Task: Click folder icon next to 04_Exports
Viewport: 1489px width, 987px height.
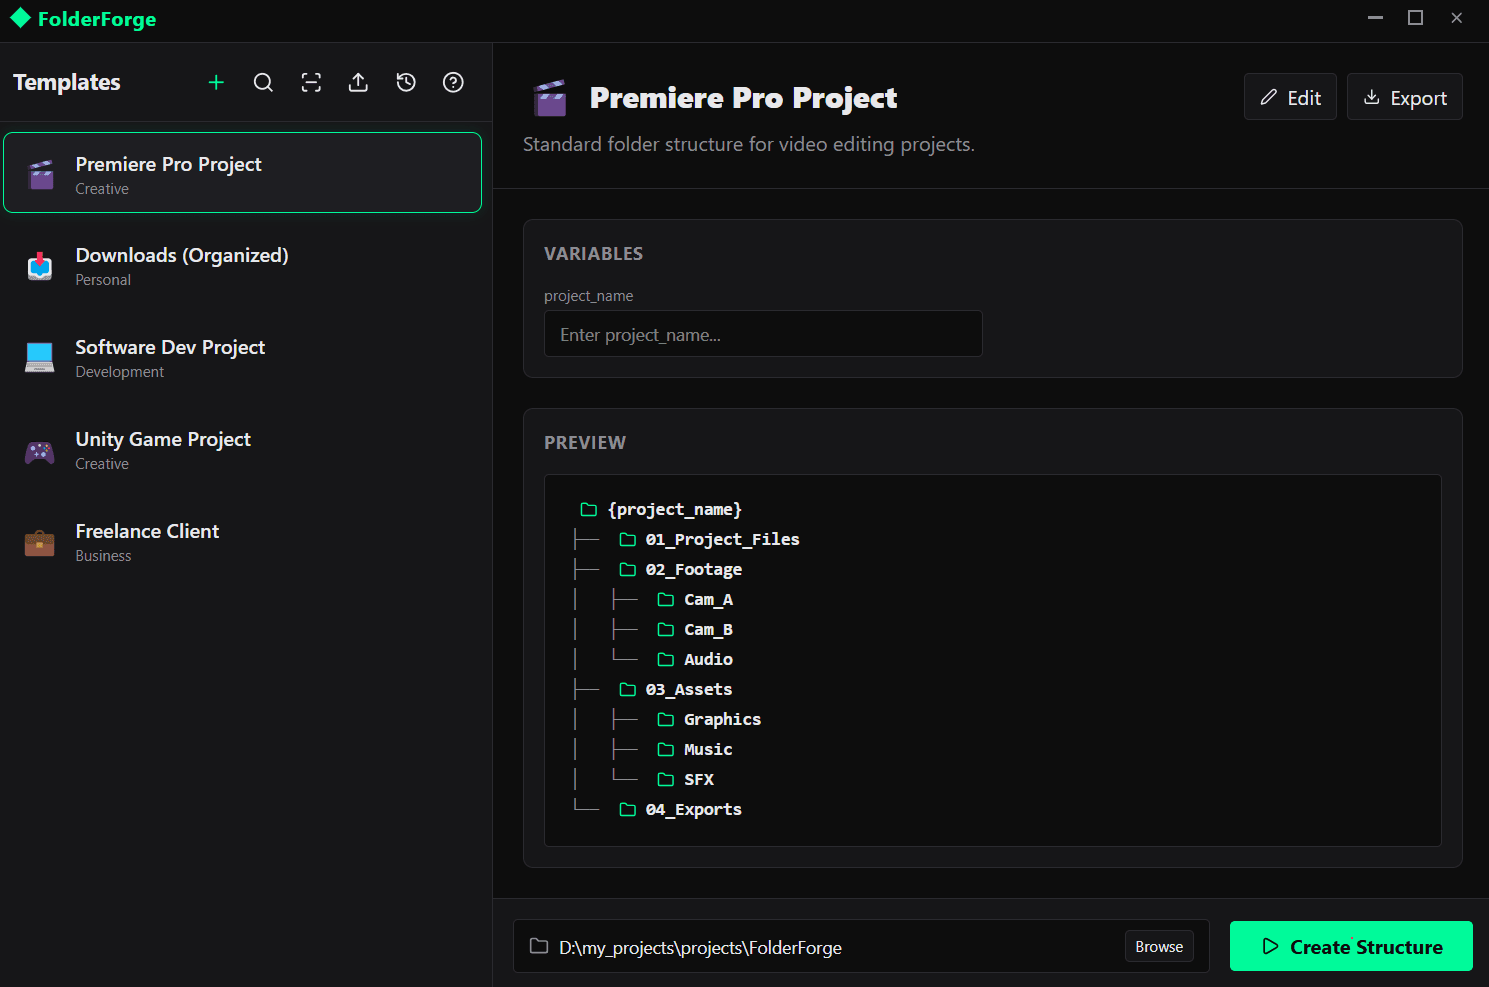Action: coord(628,810)
